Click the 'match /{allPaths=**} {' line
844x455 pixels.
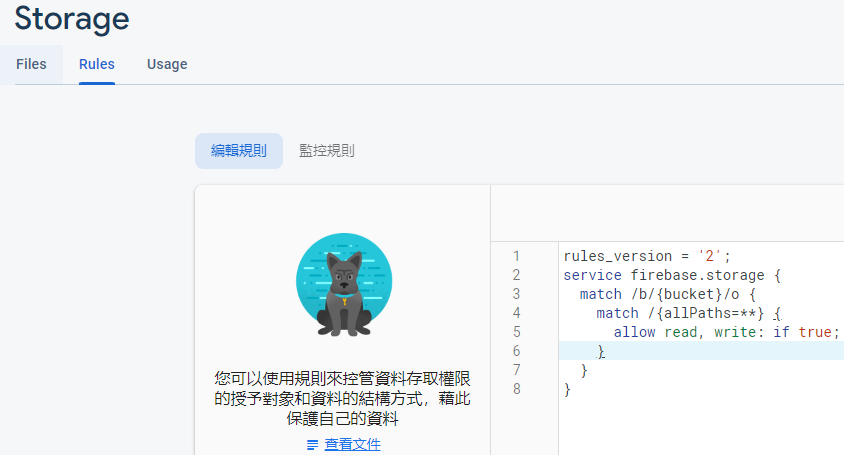click(688, 313)
